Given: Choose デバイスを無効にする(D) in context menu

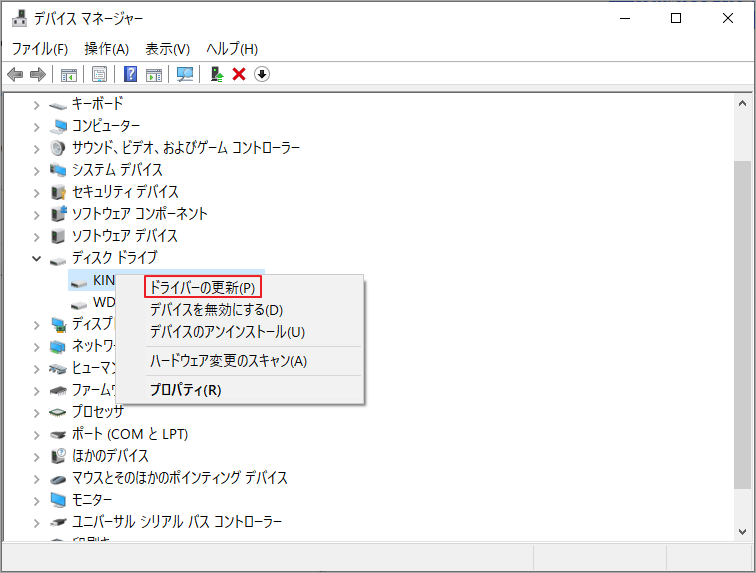Looking at the screenshot, I should pos(216,310).
